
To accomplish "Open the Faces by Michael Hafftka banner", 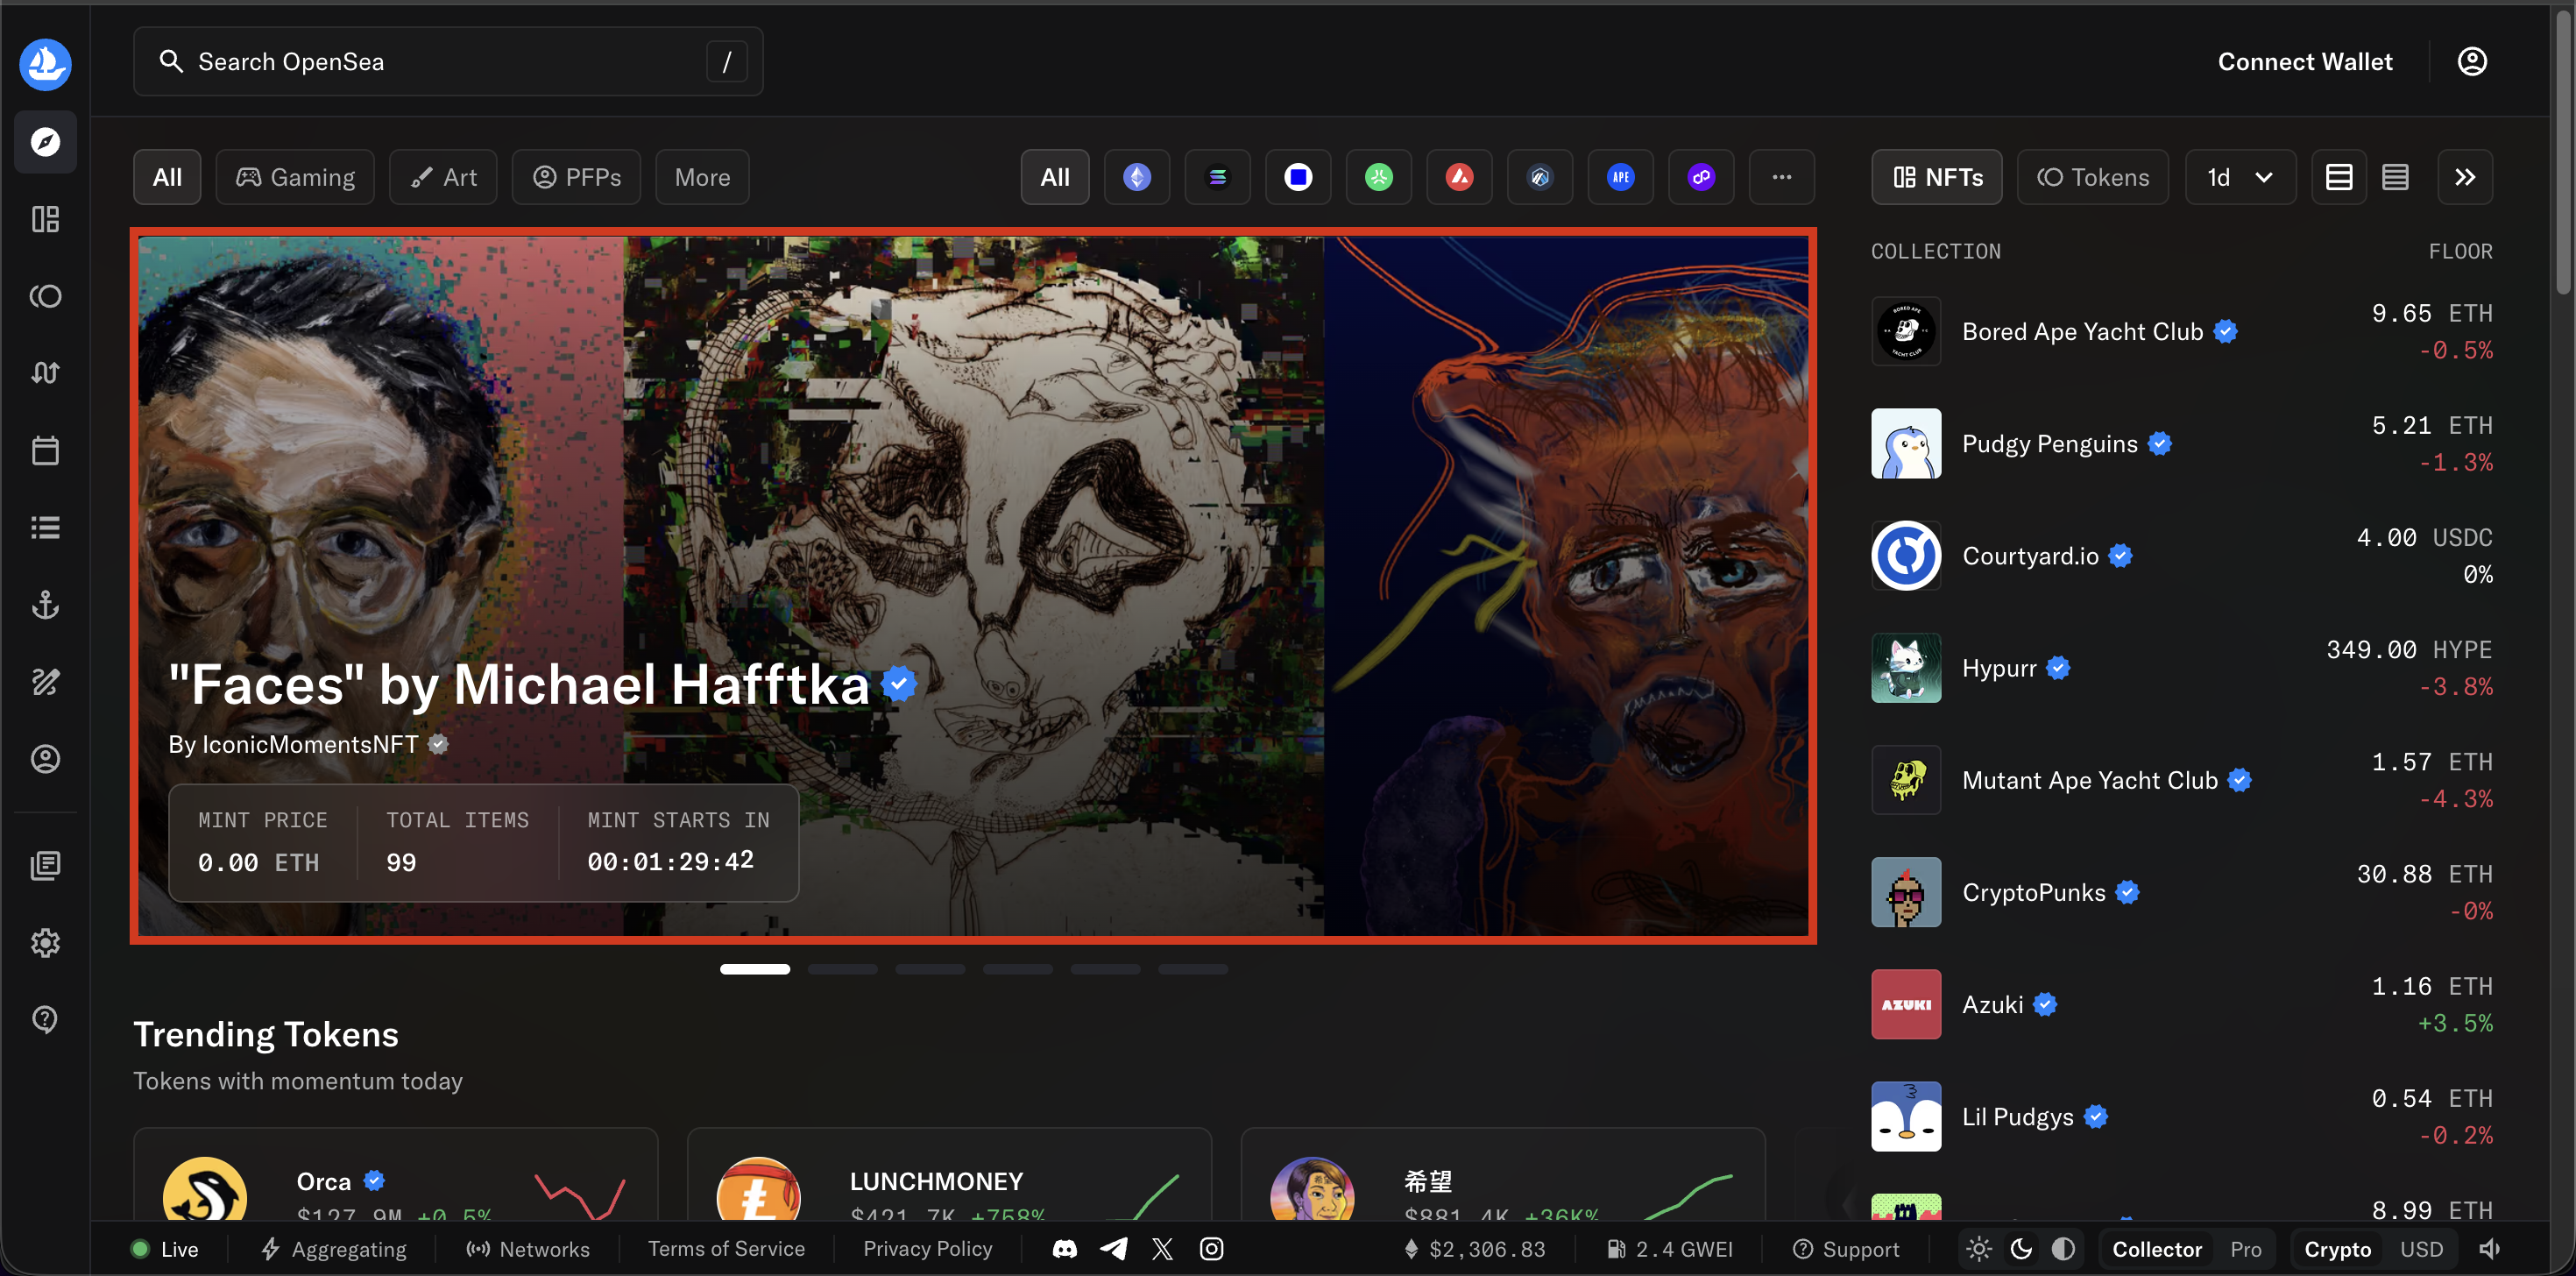I will pyautogui.click(x=973, y=586).
